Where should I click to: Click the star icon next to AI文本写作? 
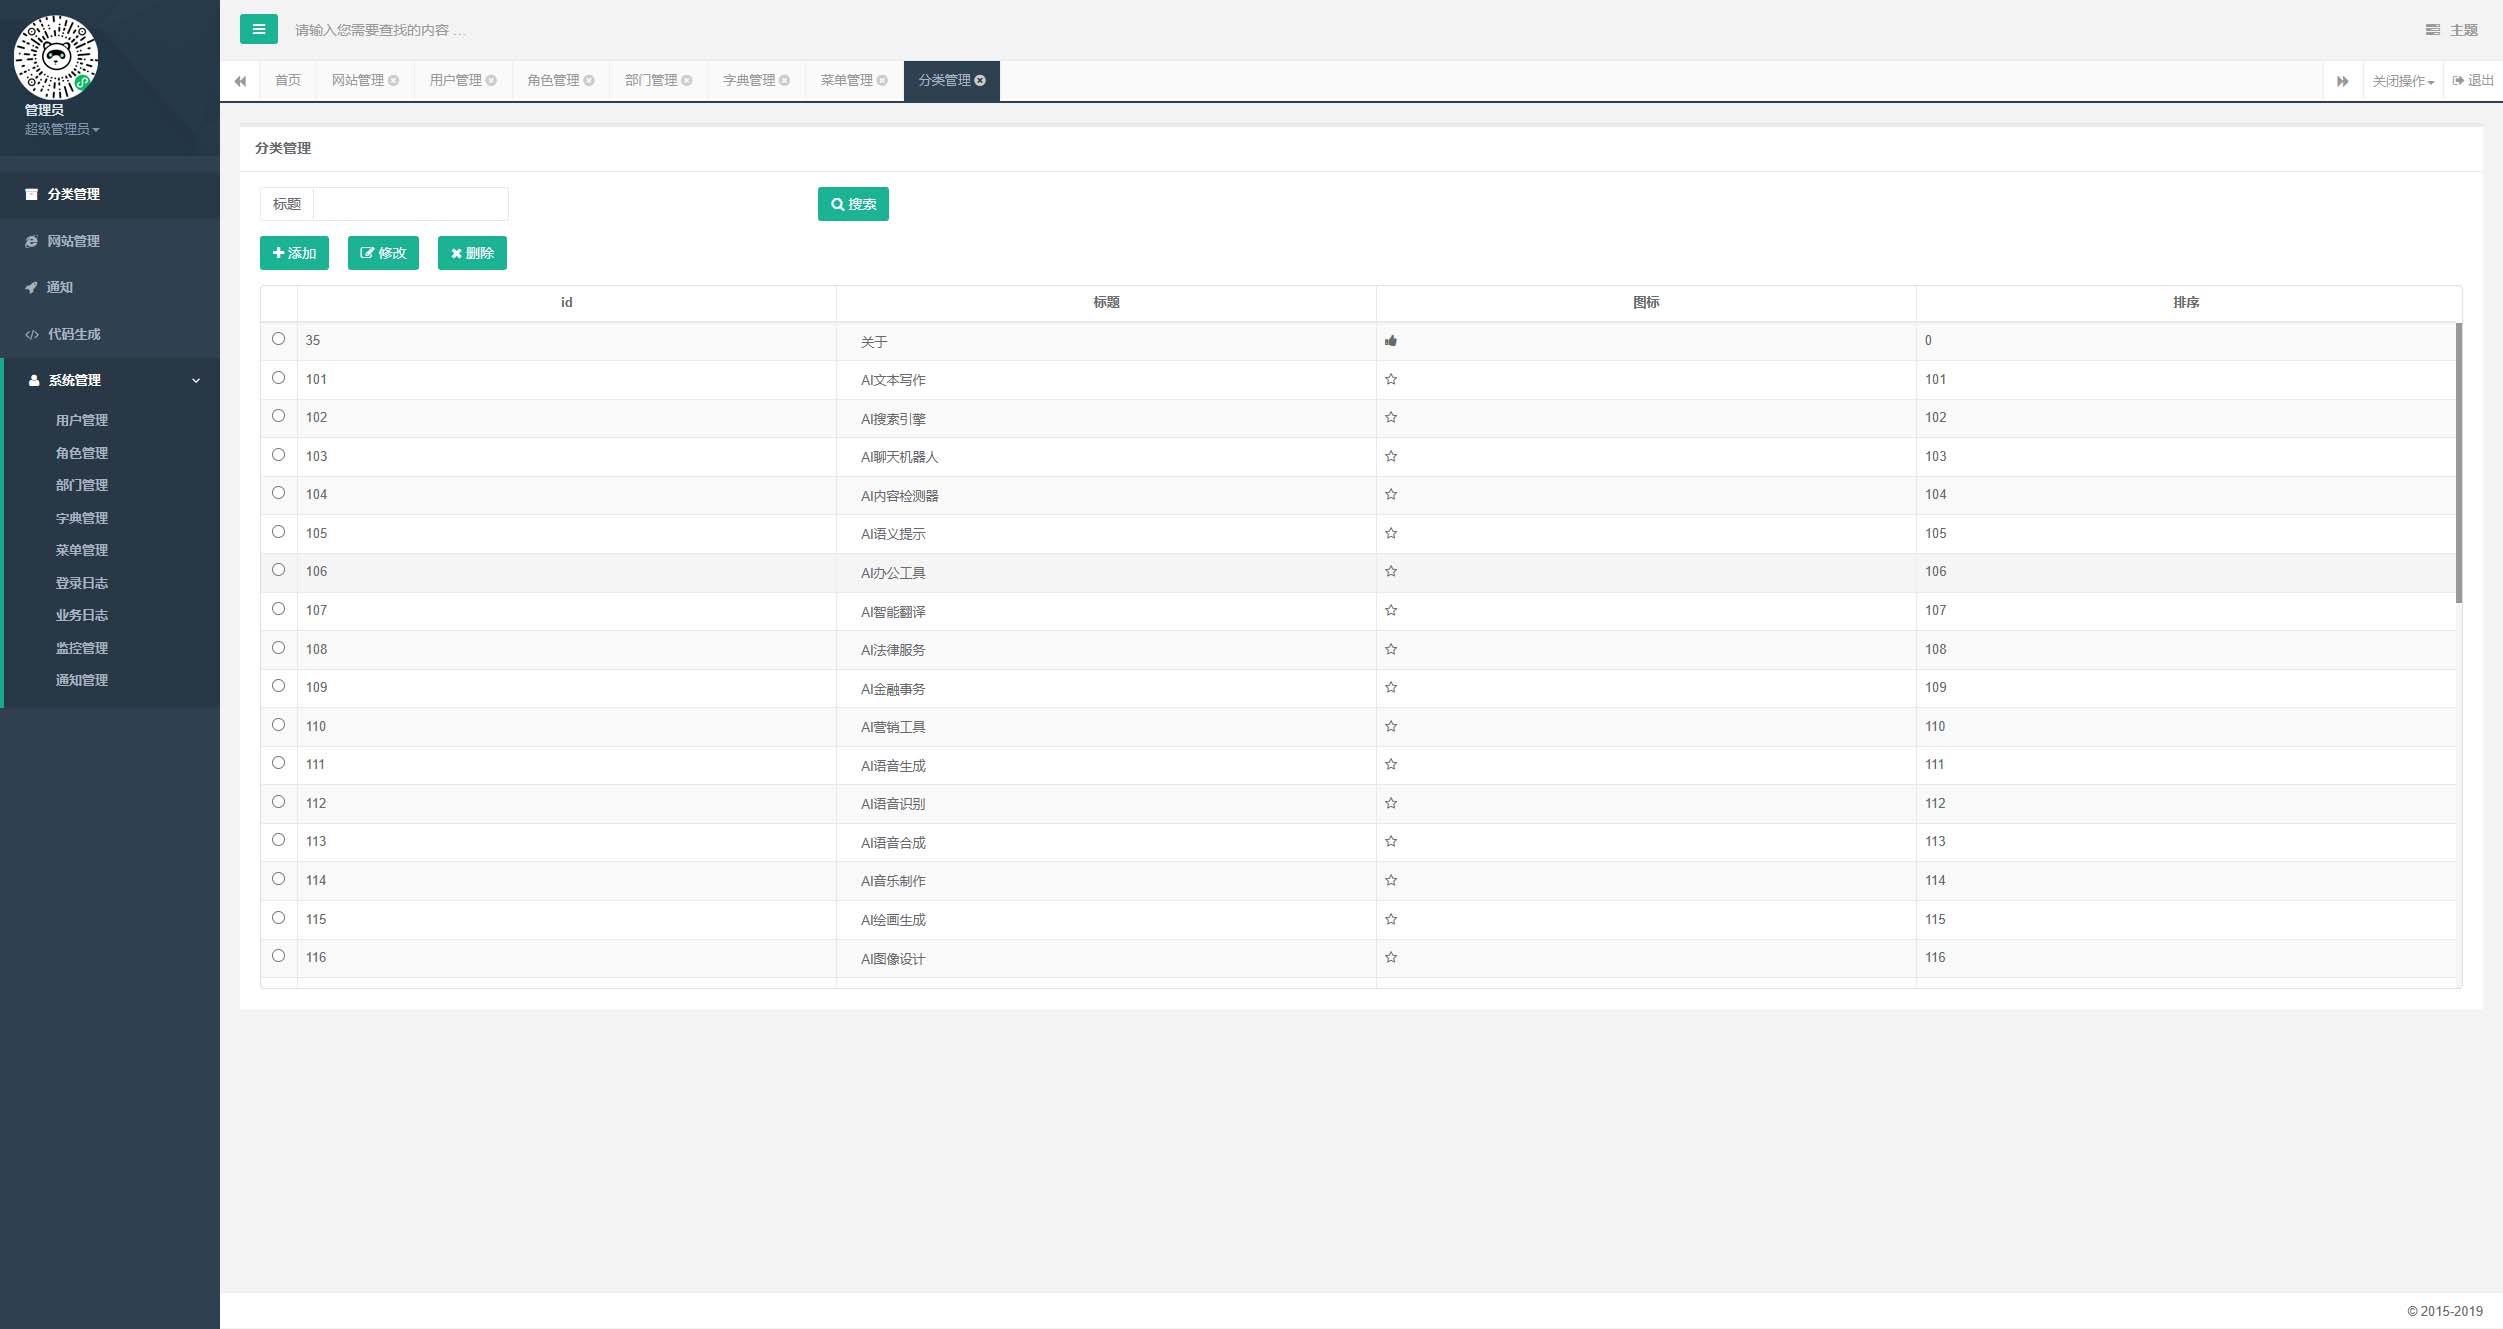1391,379
